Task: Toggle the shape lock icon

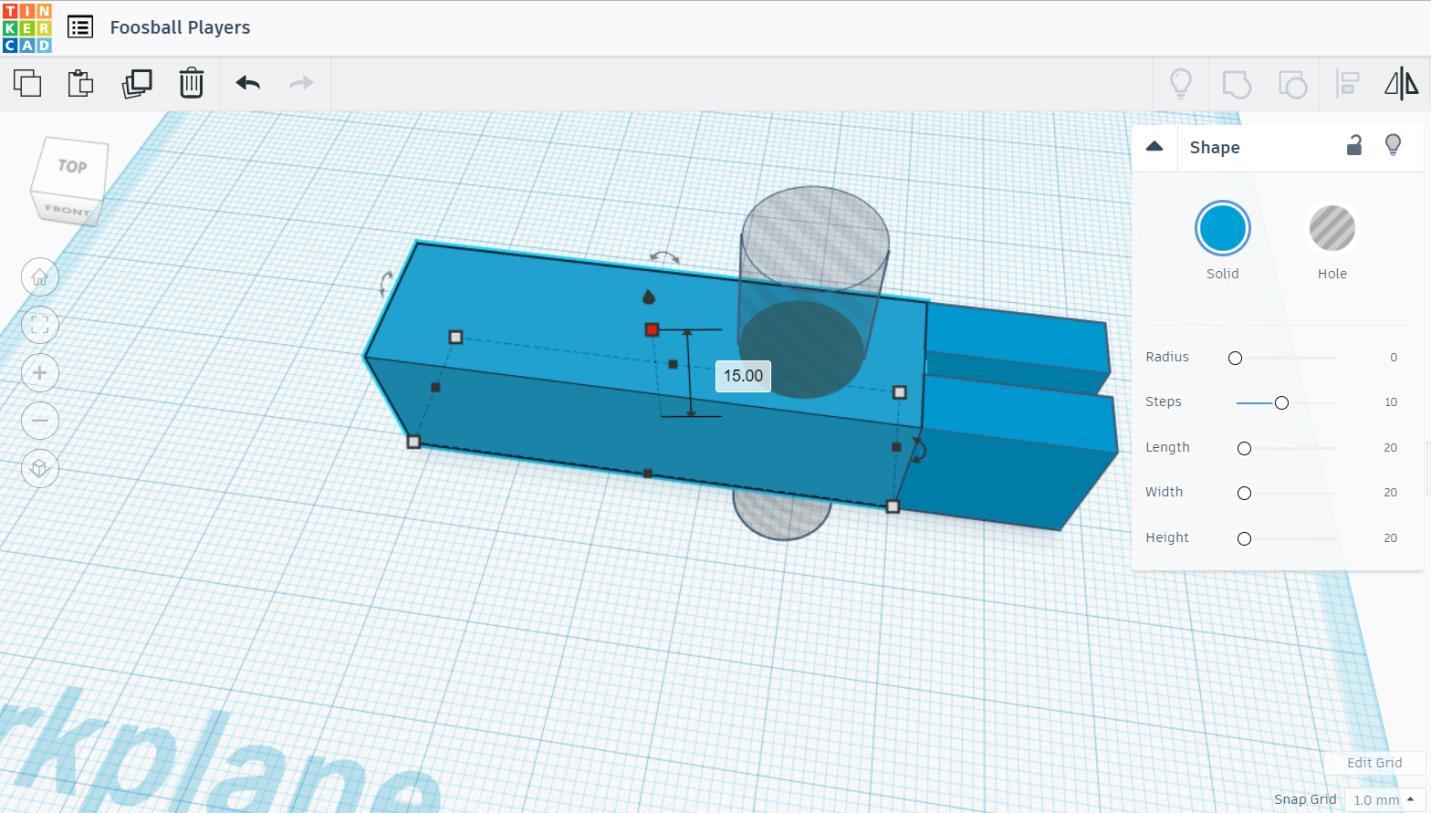Action: click(1354, 146)
